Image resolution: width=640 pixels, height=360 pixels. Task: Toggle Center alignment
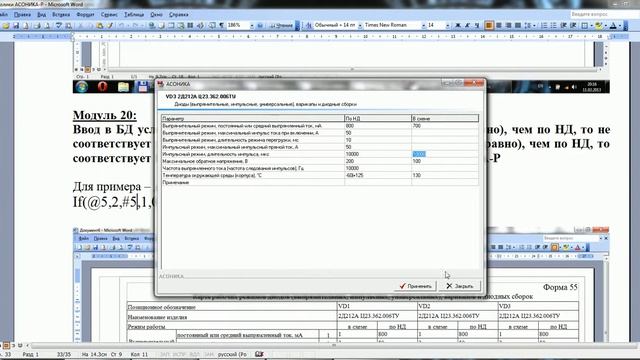[x=498, y=26]
